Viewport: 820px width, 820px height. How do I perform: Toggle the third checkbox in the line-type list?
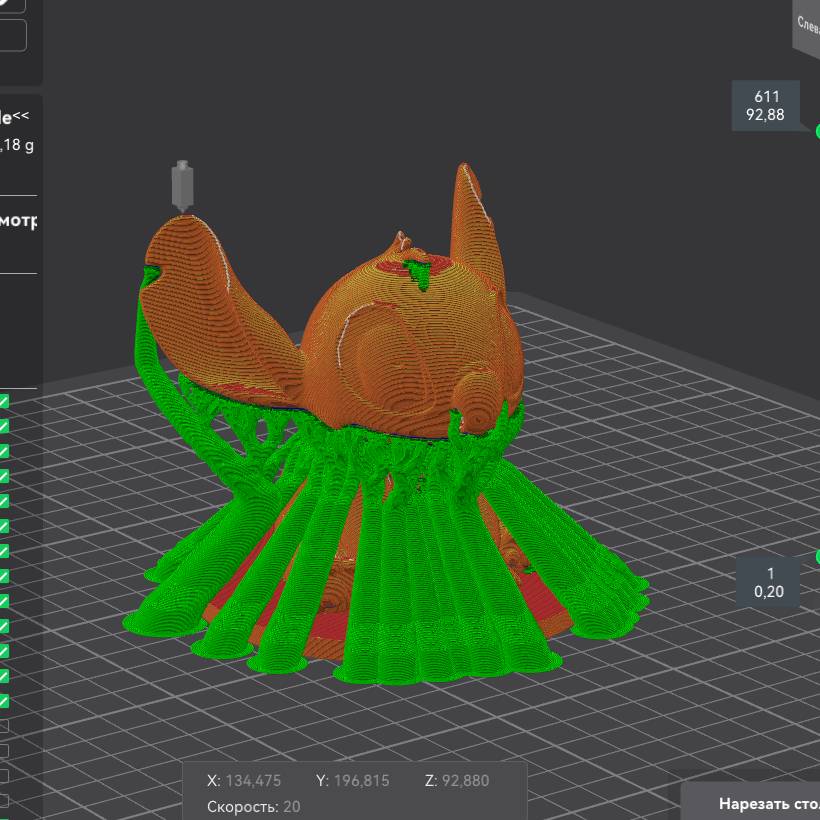[x=4, y=451]
